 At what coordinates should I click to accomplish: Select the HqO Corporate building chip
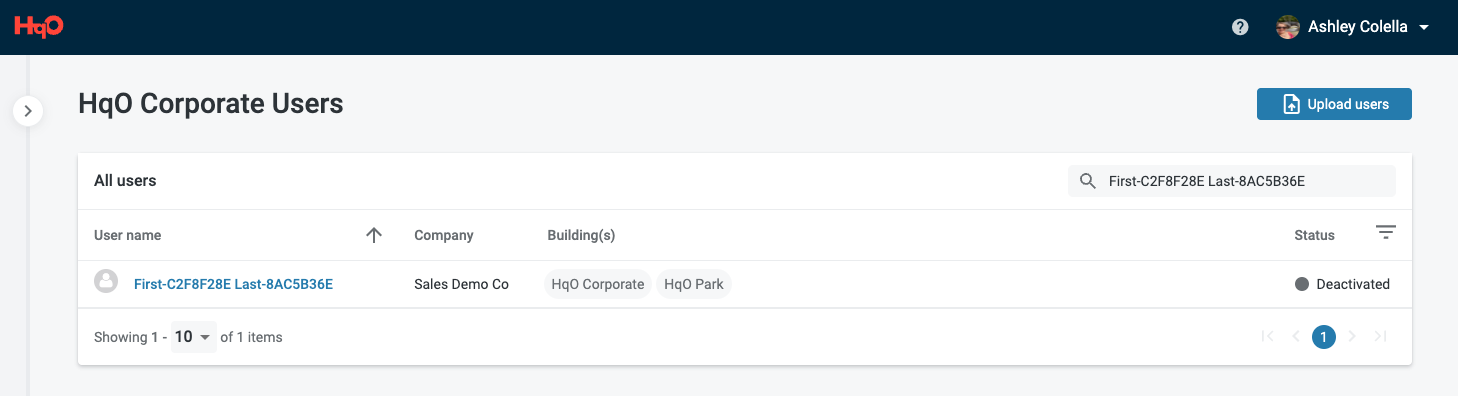[598, 284]
